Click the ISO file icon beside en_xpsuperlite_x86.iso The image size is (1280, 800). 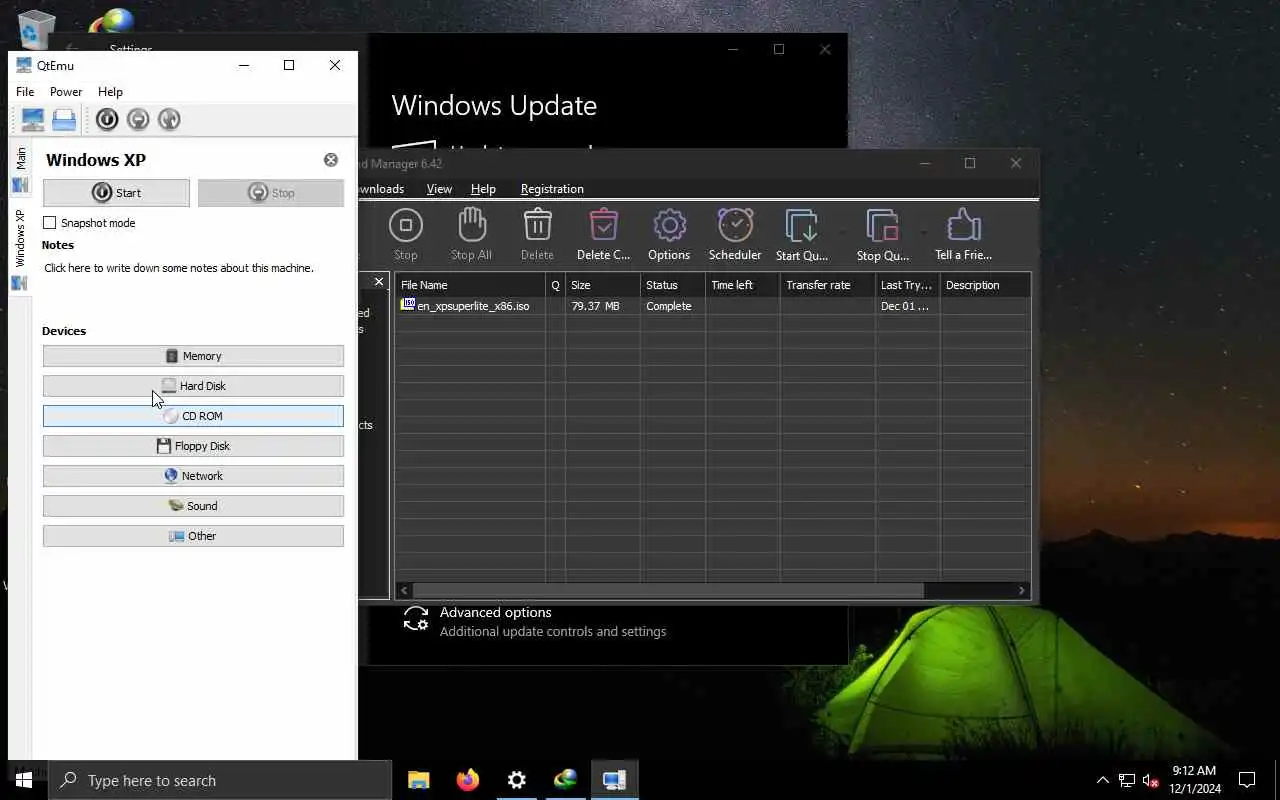[408, 305]
